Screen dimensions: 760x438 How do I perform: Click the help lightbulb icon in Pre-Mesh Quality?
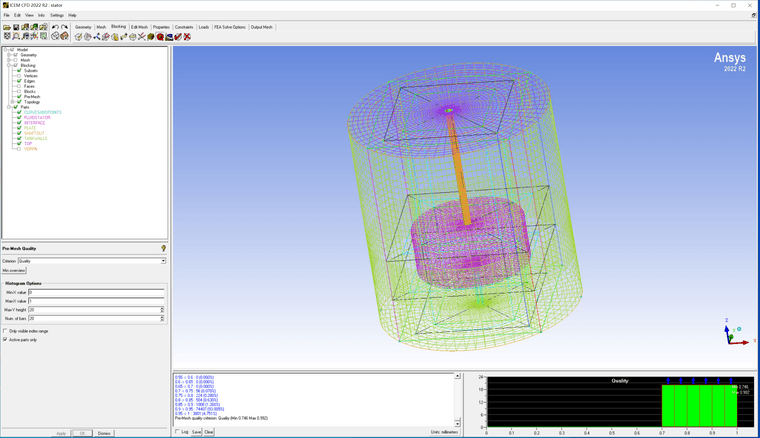pos(163,248)
